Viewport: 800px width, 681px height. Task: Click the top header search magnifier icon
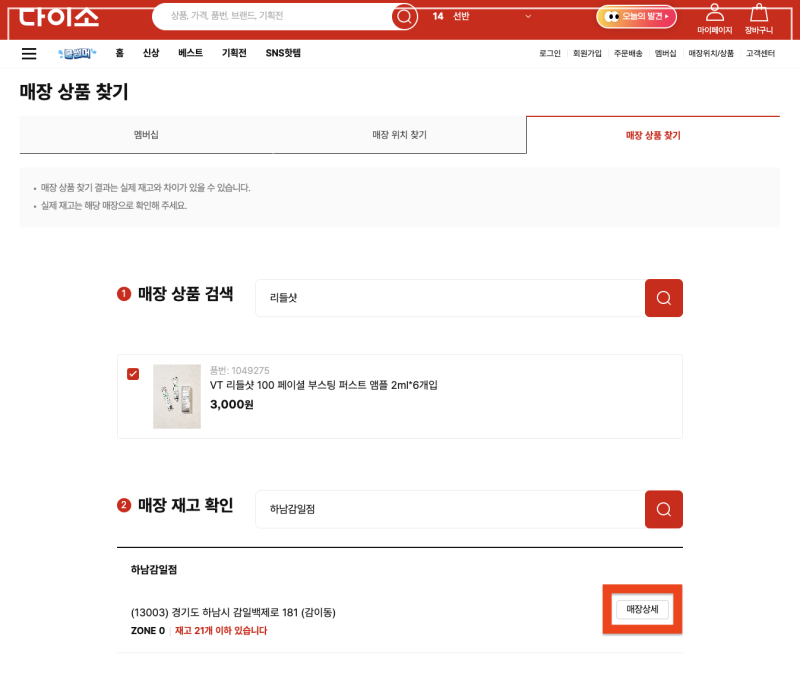405,17
